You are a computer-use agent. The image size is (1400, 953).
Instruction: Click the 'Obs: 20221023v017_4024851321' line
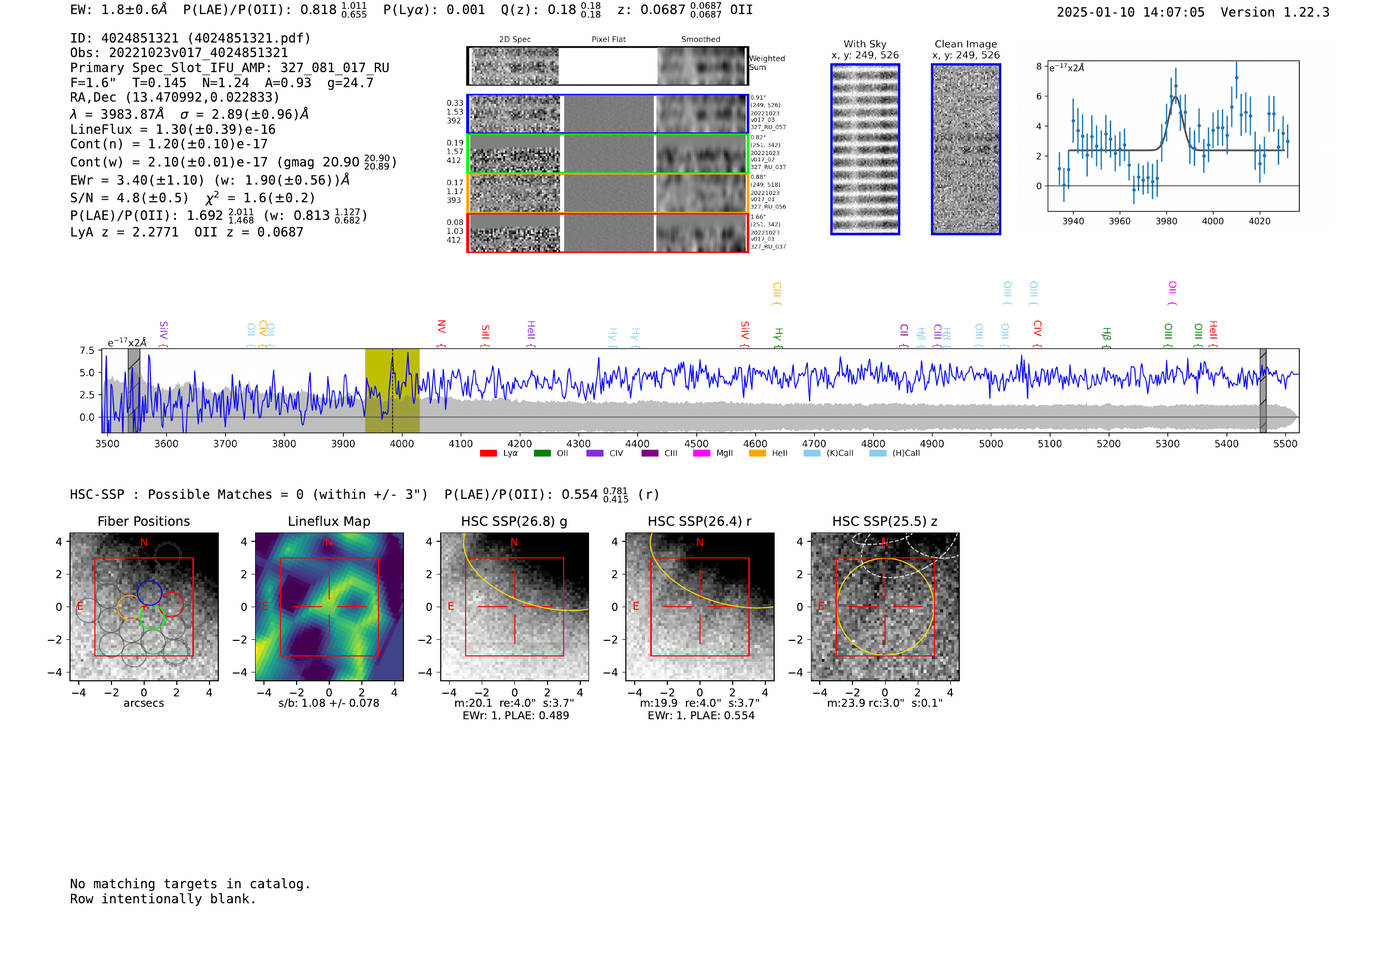179,53
